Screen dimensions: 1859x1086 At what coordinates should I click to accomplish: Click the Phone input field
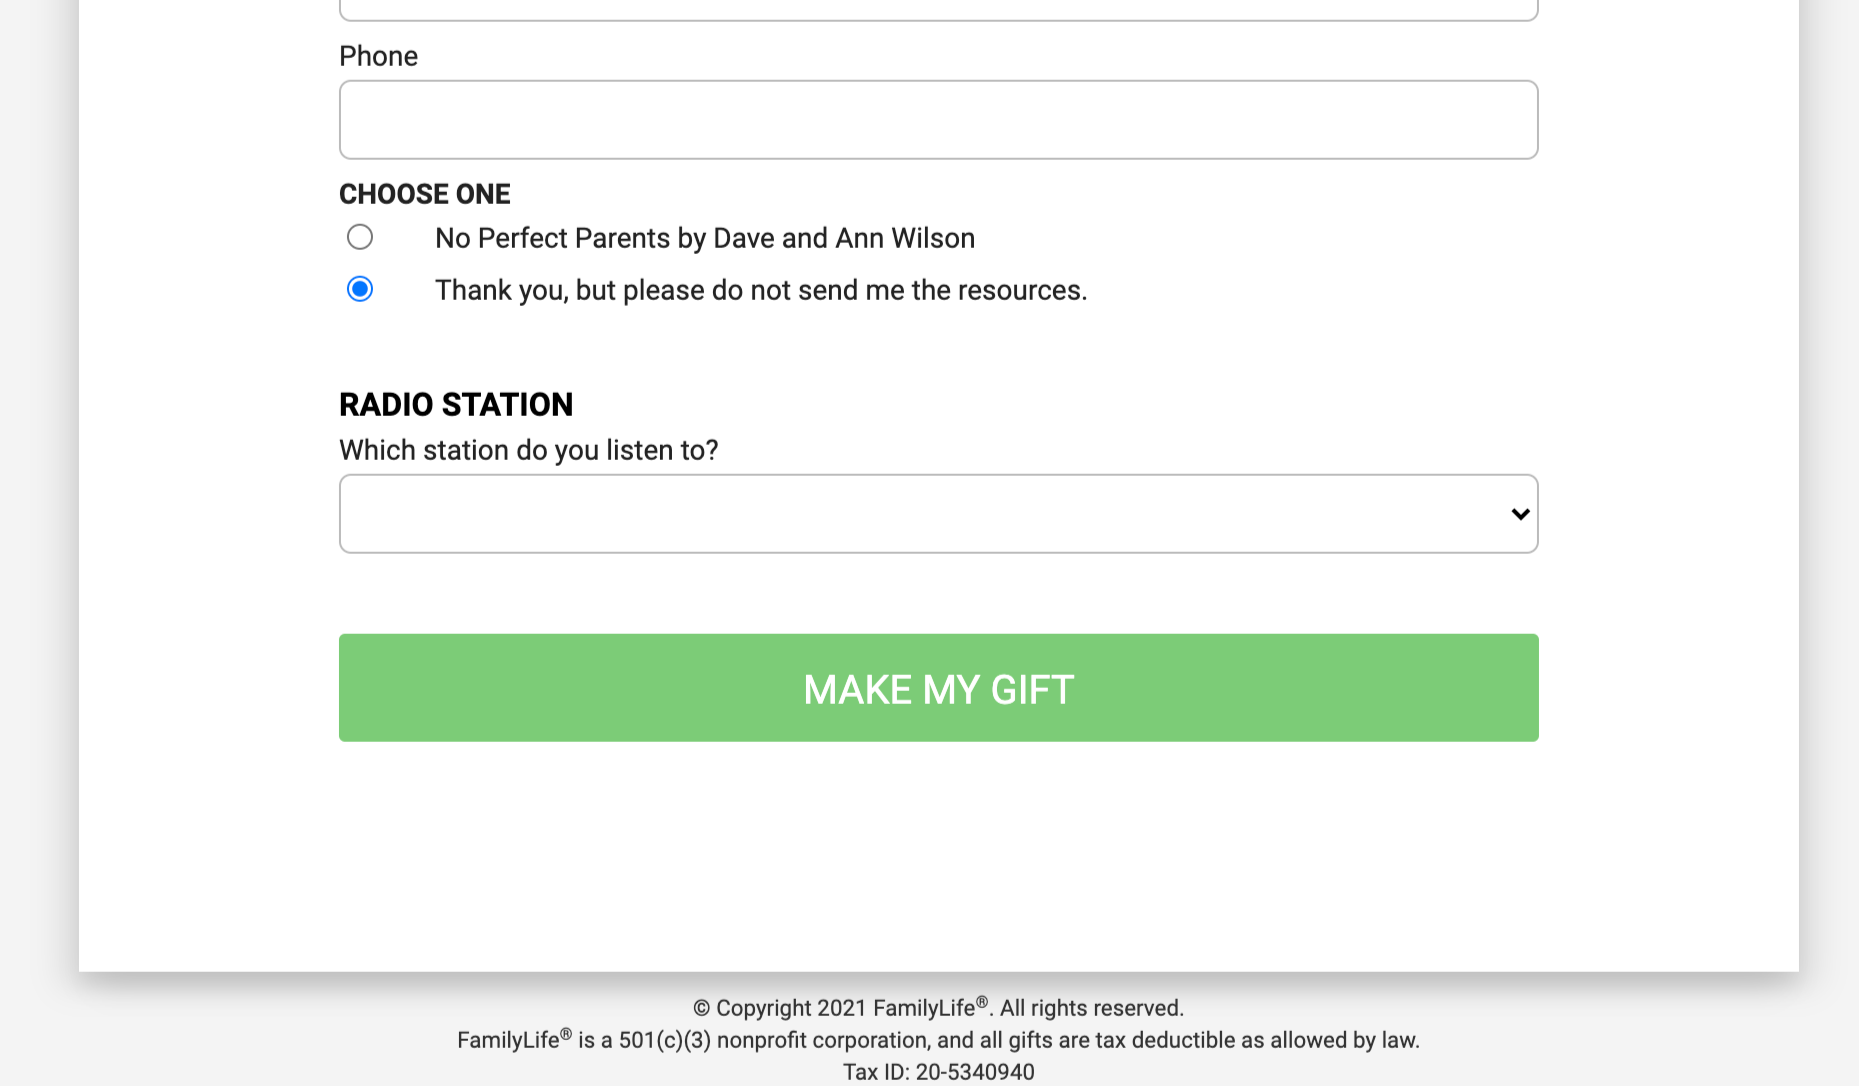coord(938,120)
